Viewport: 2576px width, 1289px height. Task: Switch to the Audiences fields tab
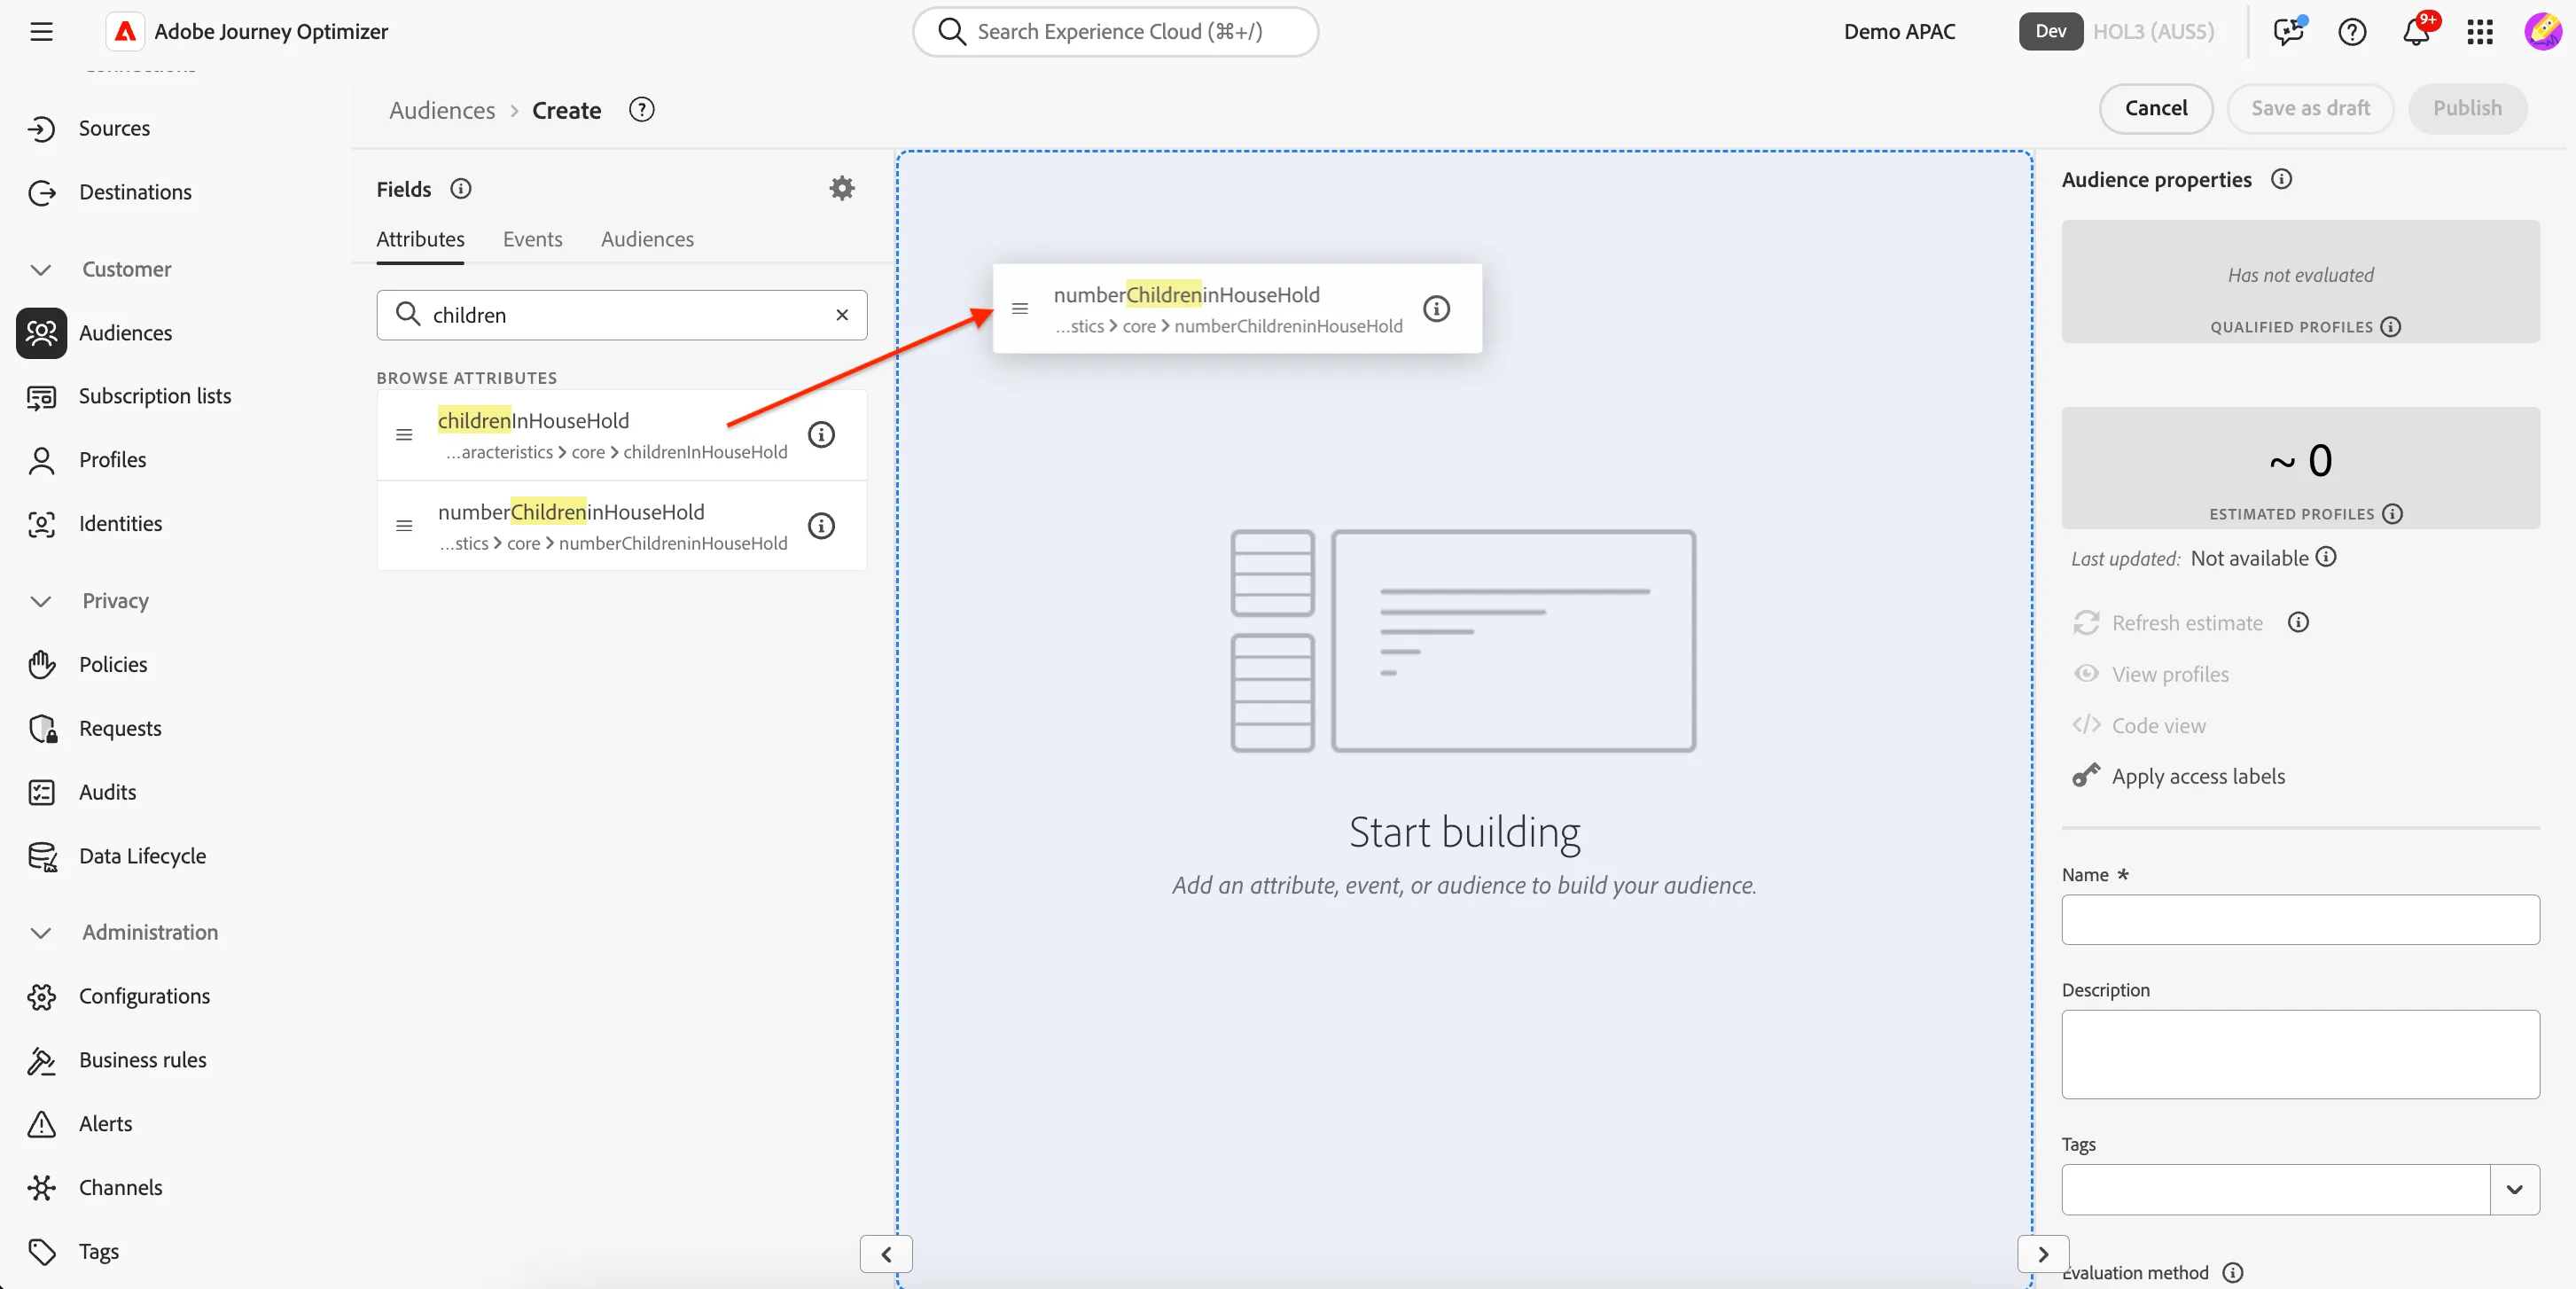tap(647, 239)
